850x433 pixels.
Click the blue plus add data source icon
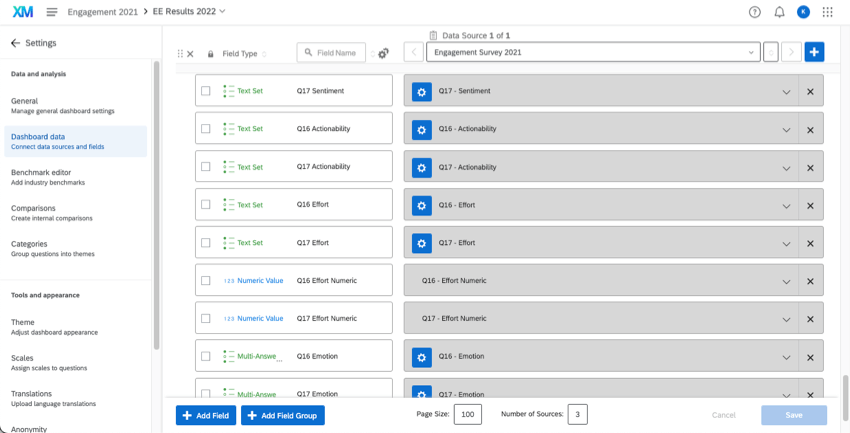click(814, 52)
